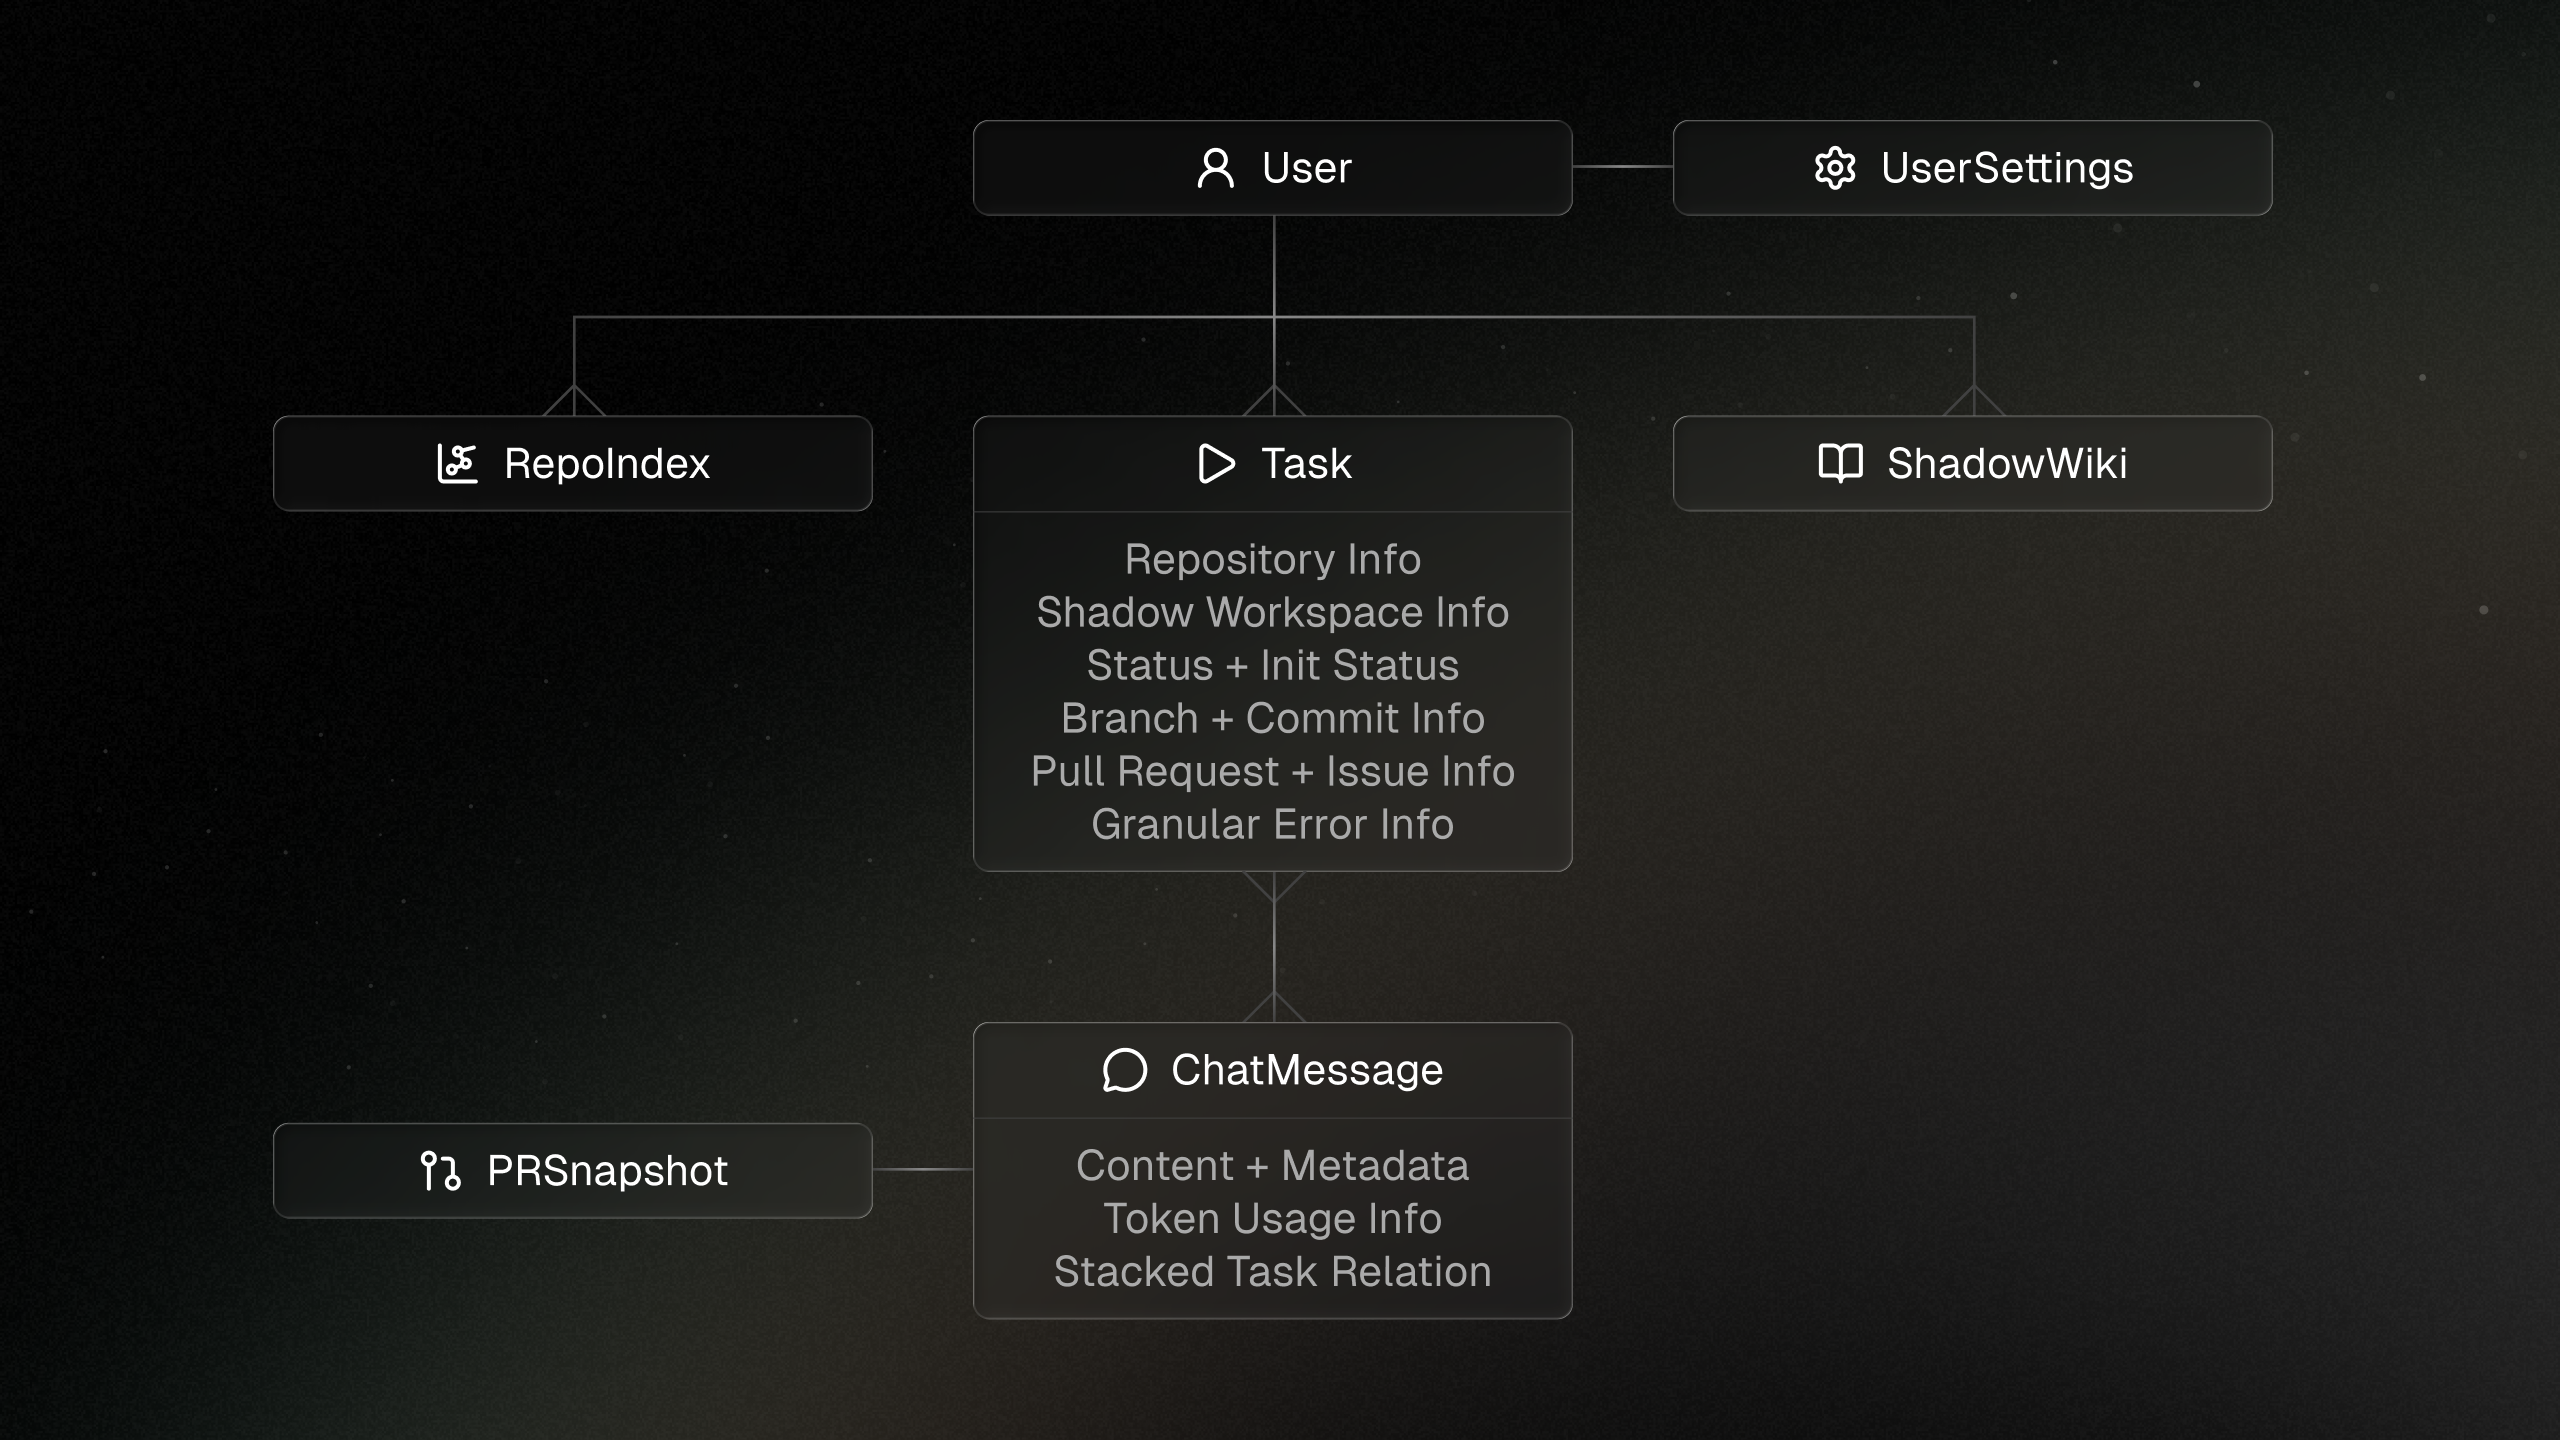Click the Branch + Commit Info line
This screenshot has width=2560, height=1440.
[1273, 719]
